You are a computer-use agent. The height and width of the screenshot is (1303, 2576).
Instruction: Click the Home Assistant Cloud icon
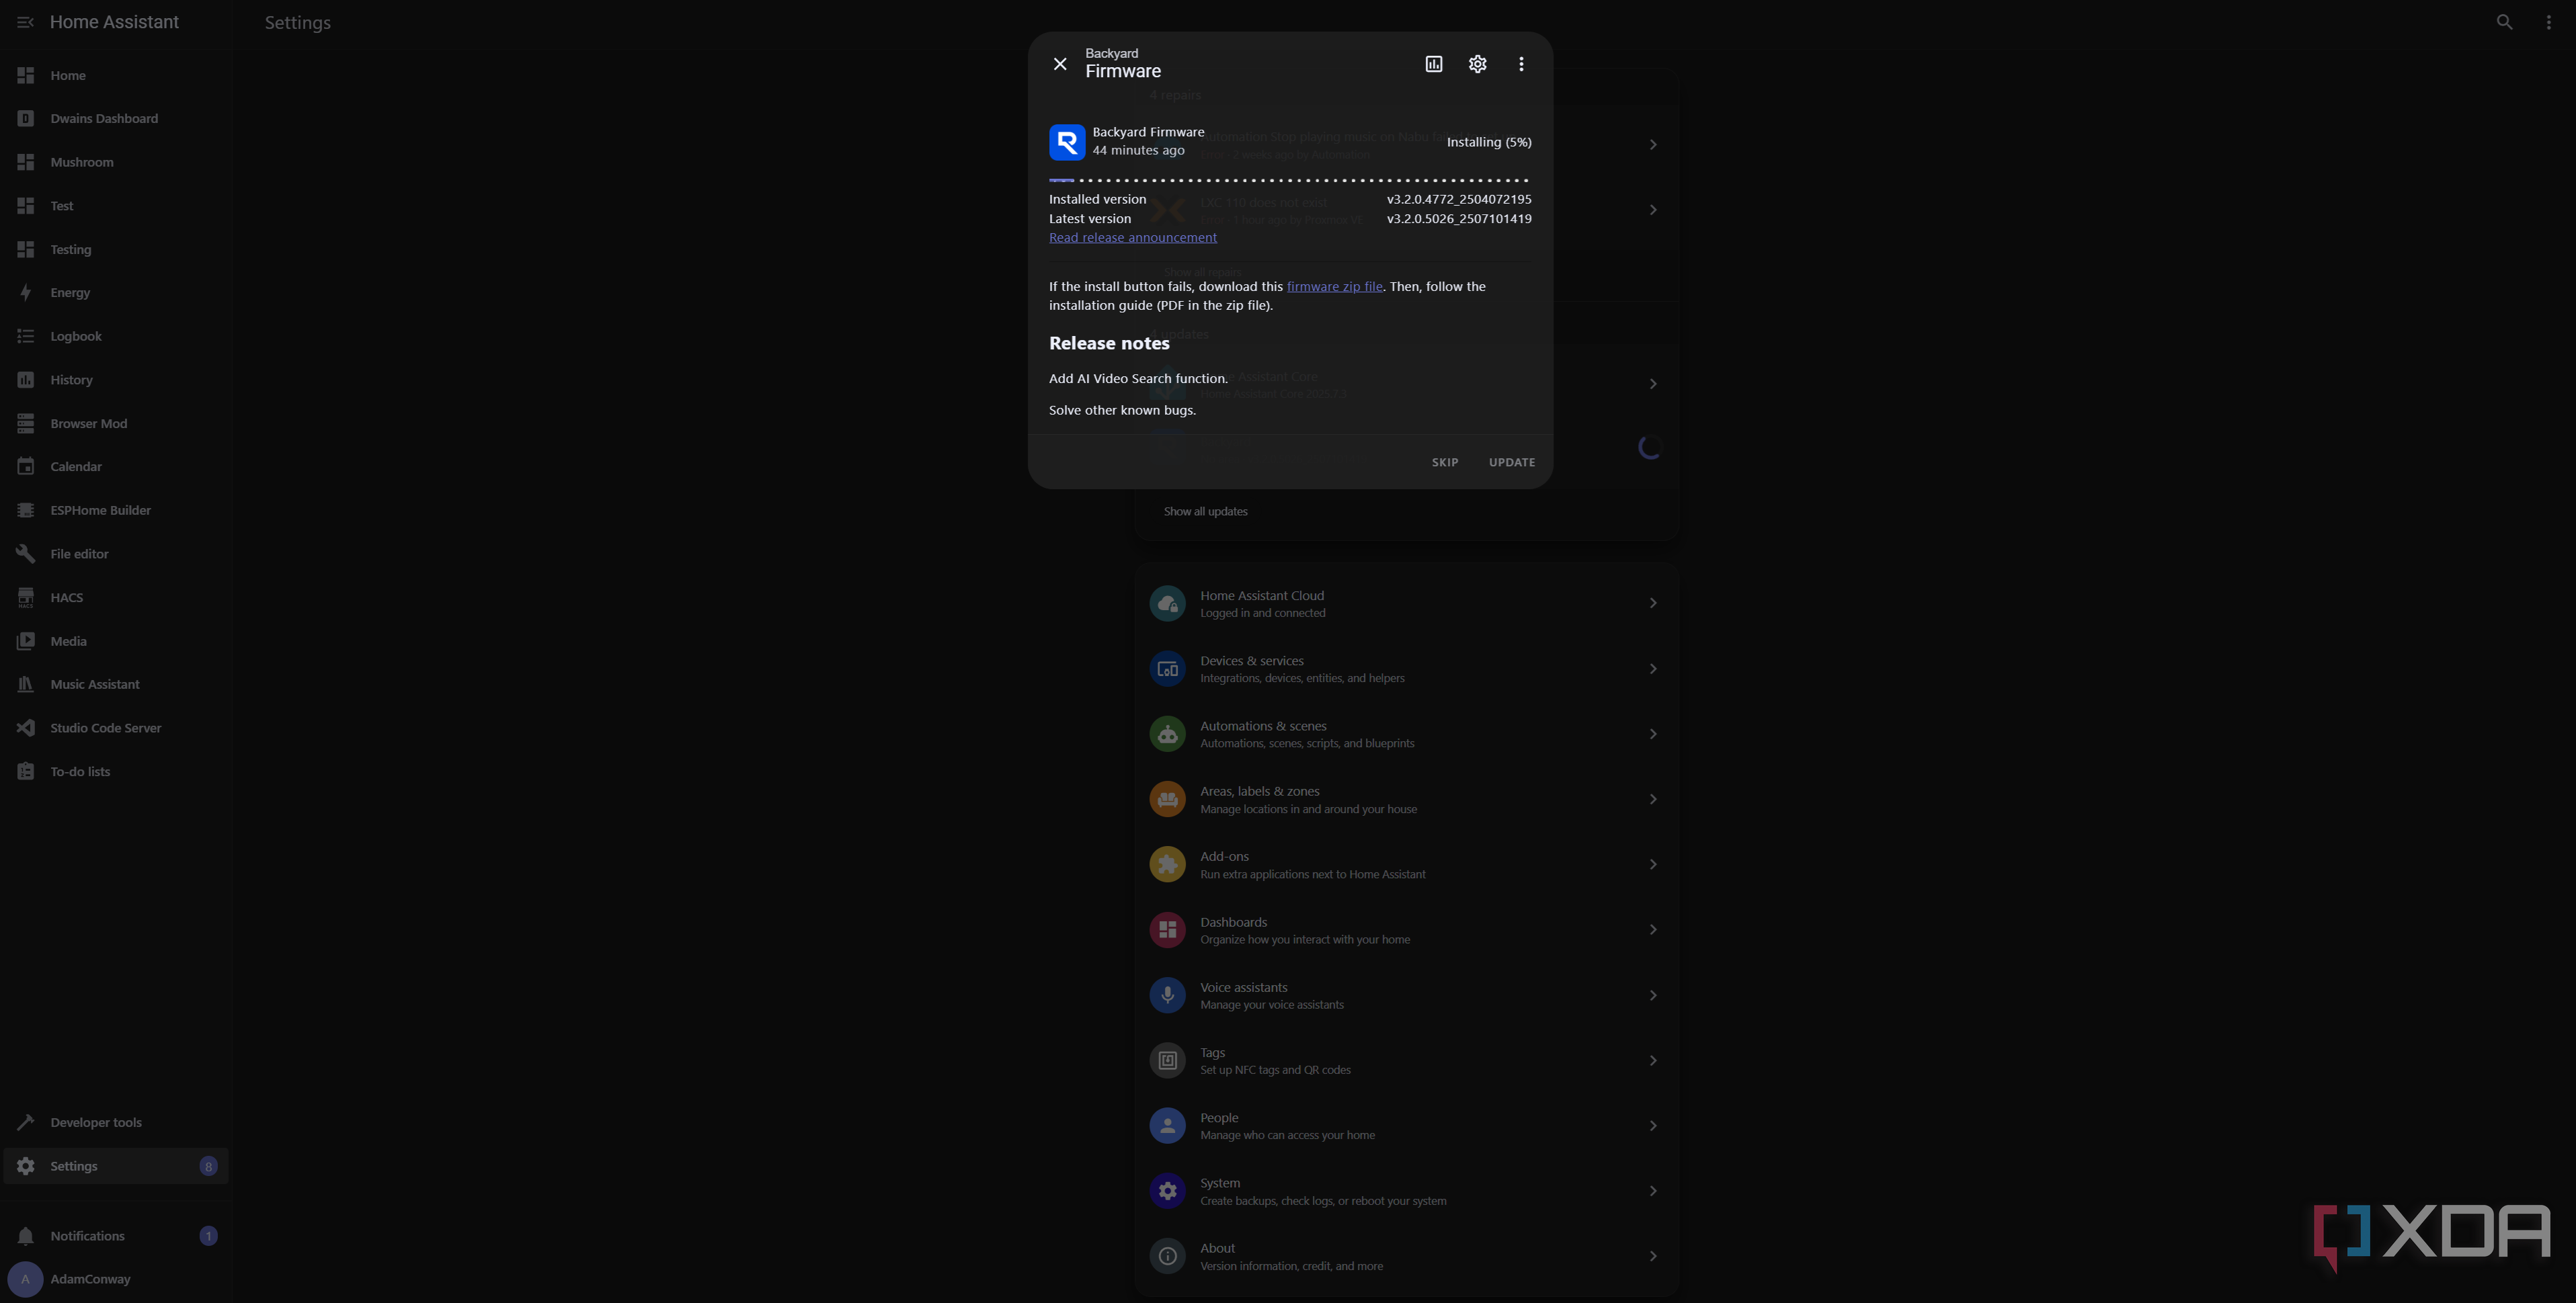click(1167, 604)
